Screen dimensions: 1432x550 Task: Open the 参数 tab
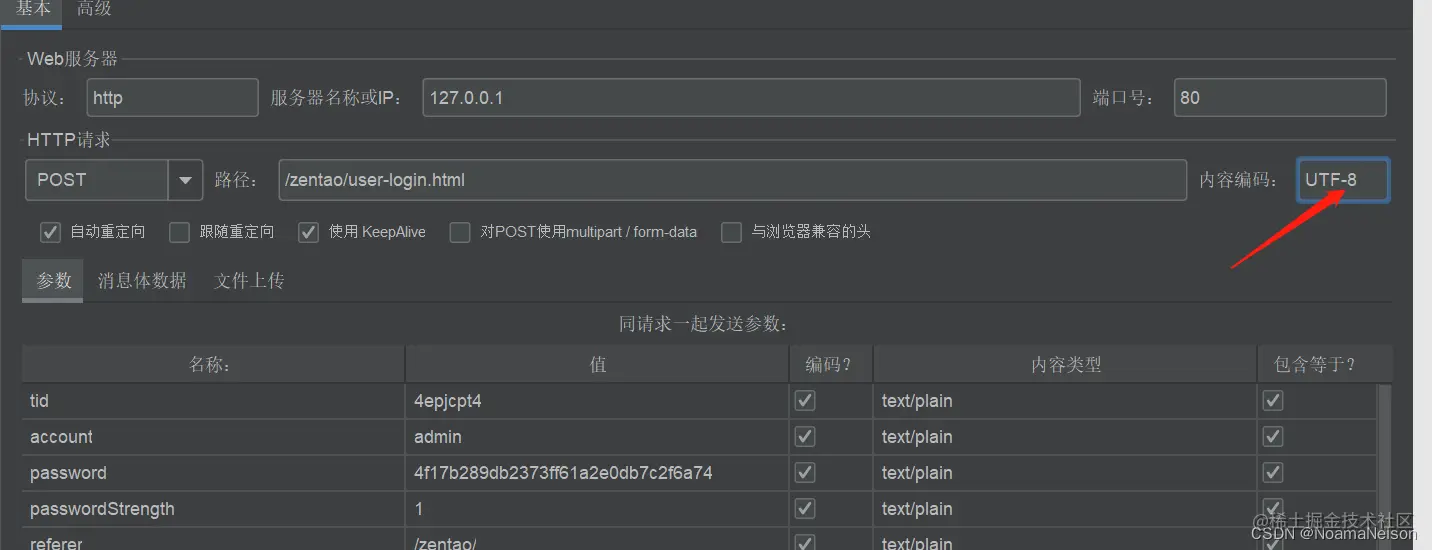54,281
